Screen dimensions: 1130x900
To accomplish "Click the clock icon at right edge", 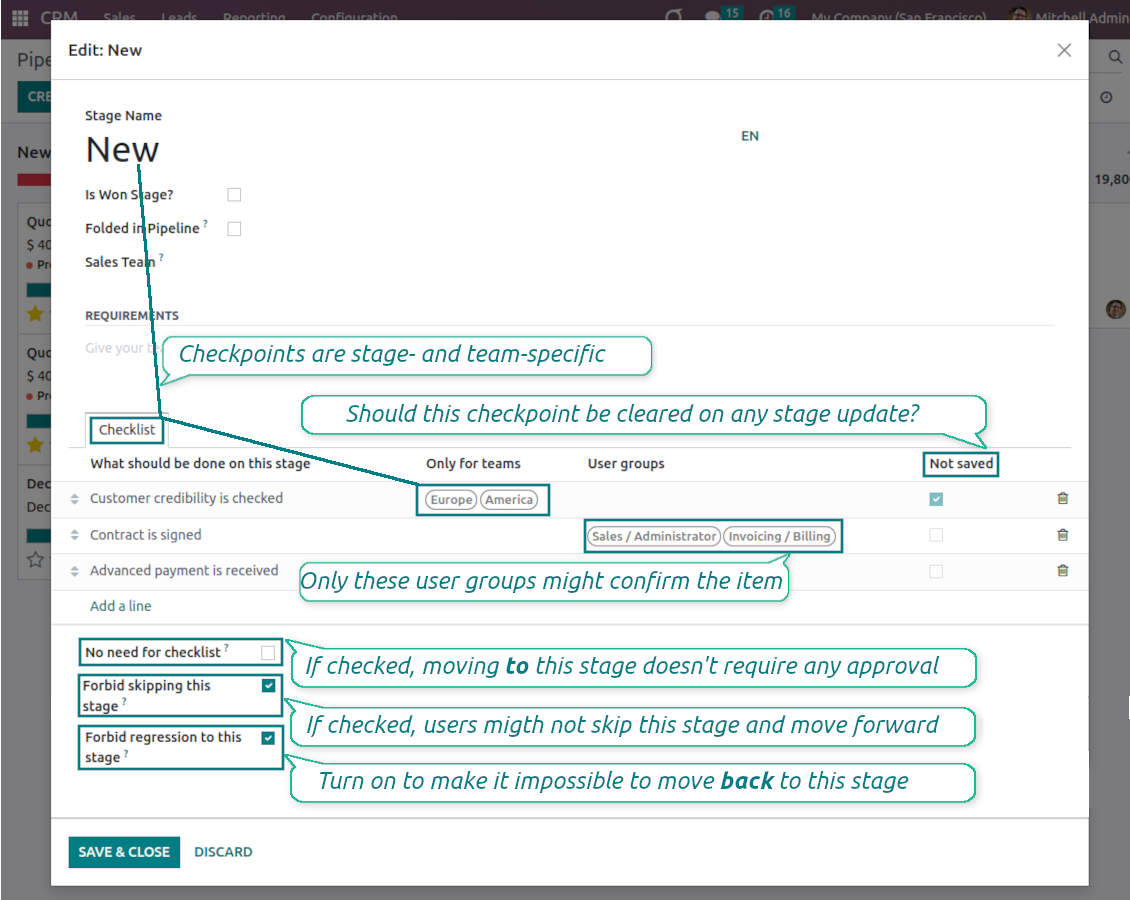I will pyautogui.click(x=1106, y=97).
